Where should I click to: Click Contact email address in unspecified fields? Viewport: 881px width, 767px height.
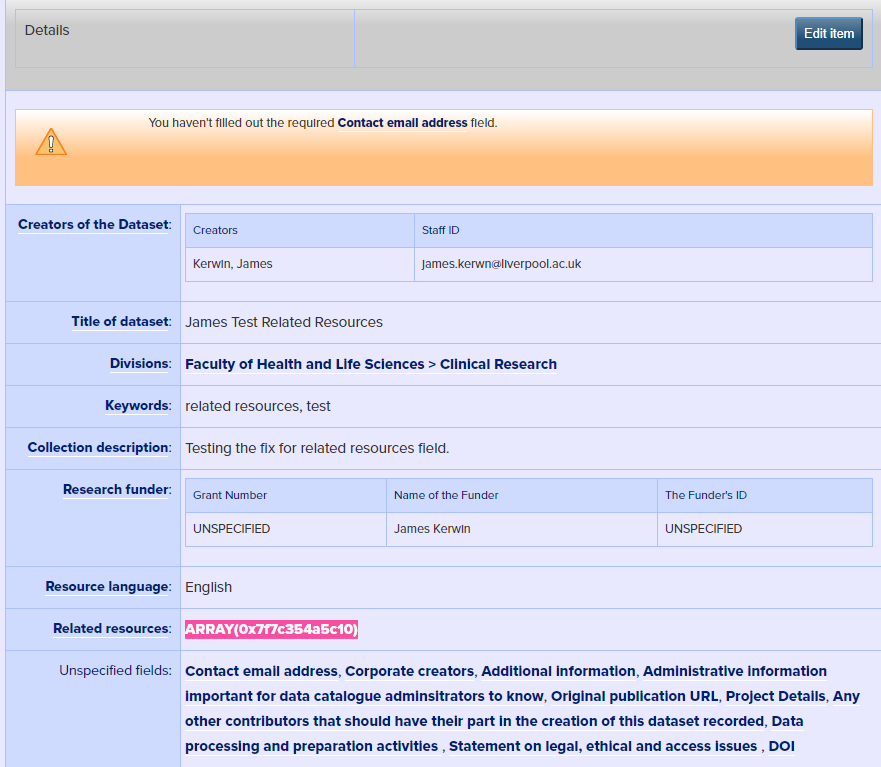point(261,671)
